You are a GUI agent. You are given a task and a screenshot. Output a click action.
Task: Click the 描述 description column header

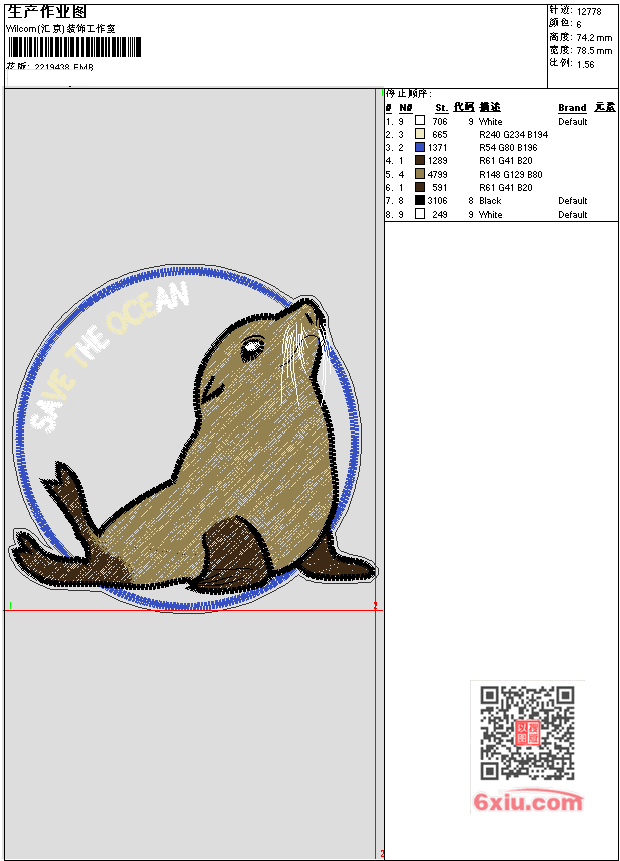coord(489,108)
